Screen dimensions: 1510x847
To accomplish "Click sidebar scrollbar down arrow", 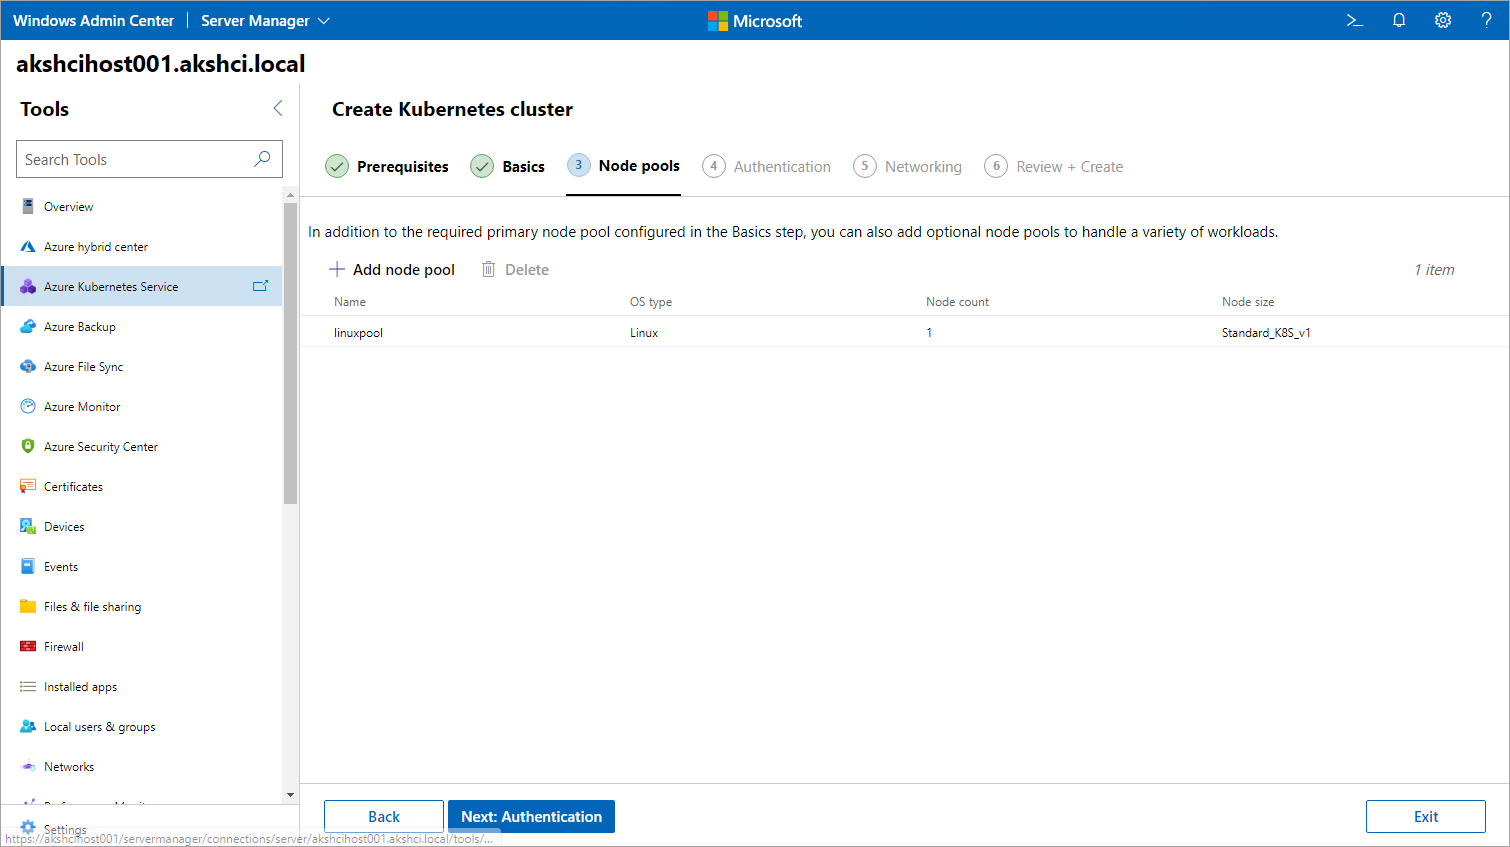I will point(291,795).
